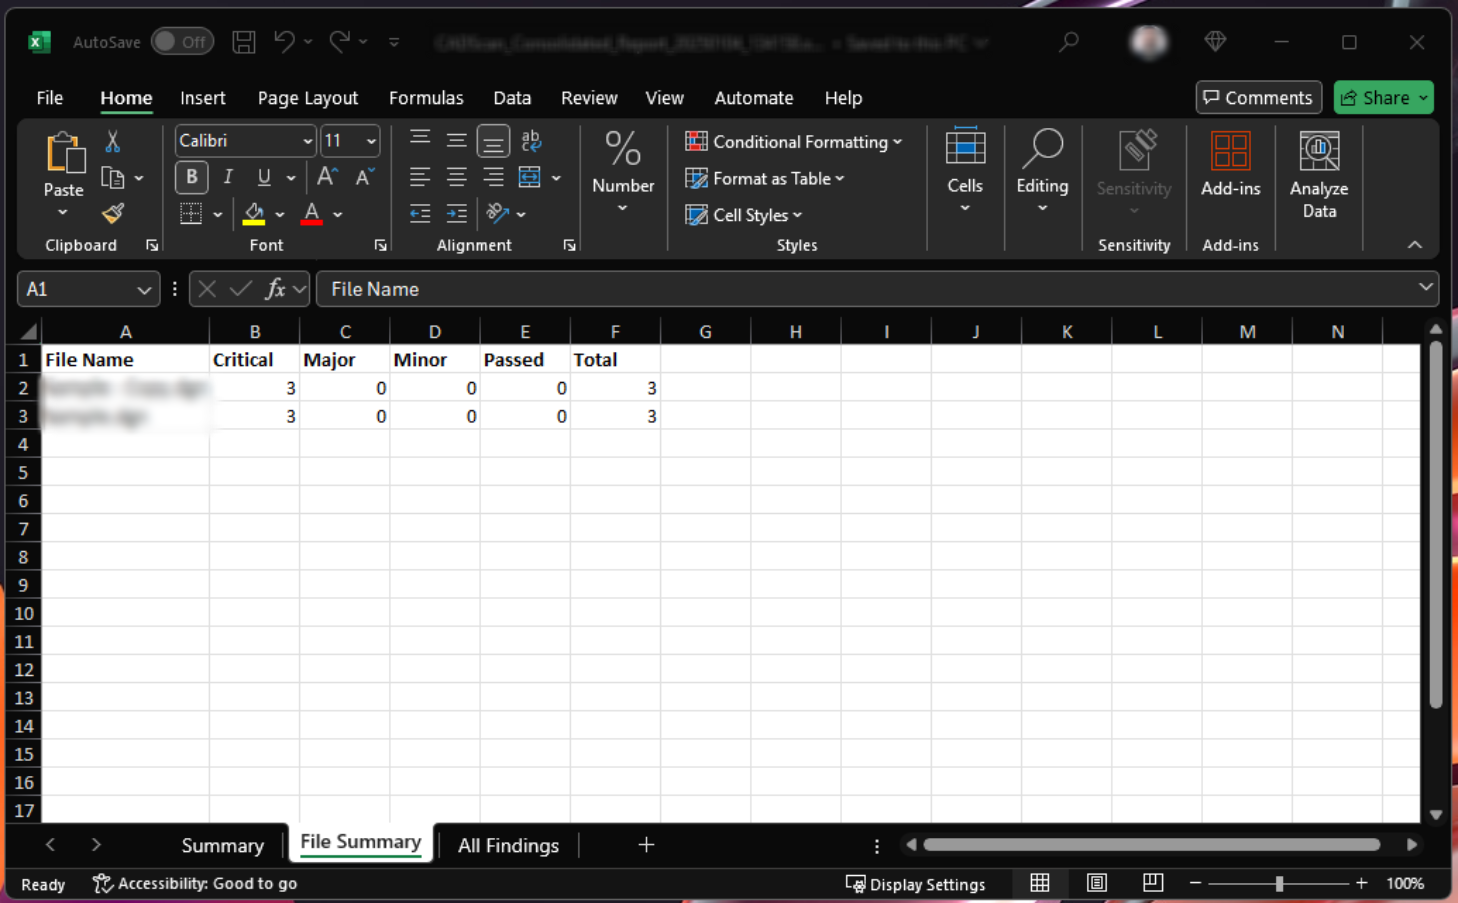The image size is (1458, 903).
Task: Open the Analyze Data tool
Action: click(1318, 175)
